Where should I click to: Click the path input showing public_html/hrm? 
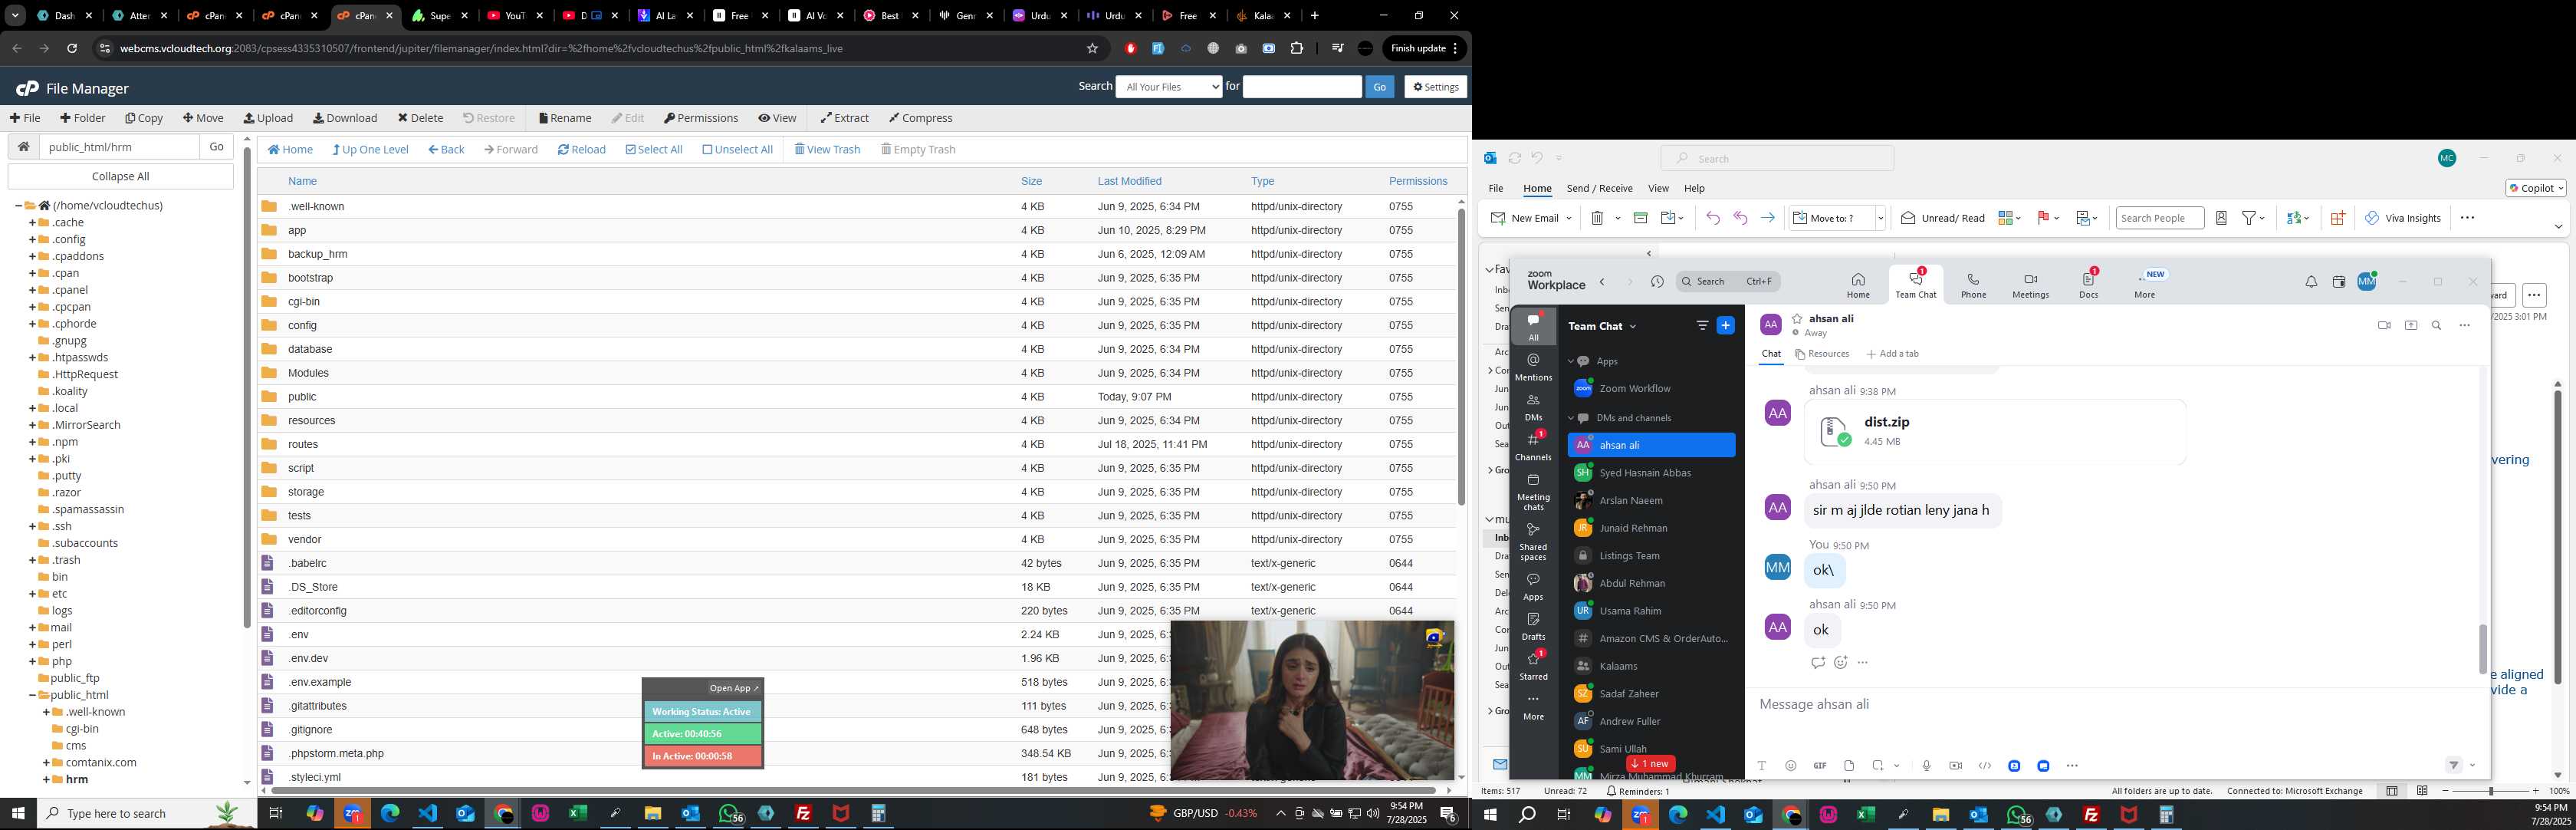(x=119, y=147)
